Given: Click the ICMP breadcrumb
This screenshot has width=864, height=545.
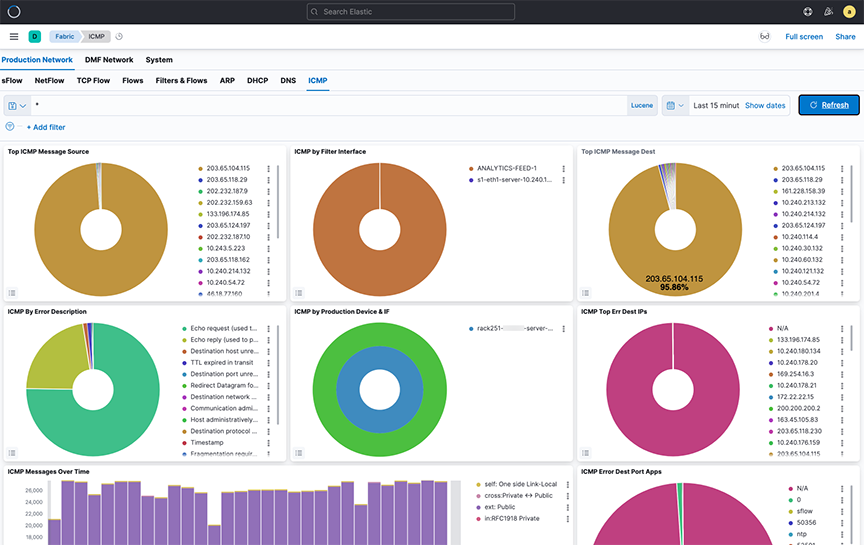Looking at the screenshot, I should (x=96, y=36).
